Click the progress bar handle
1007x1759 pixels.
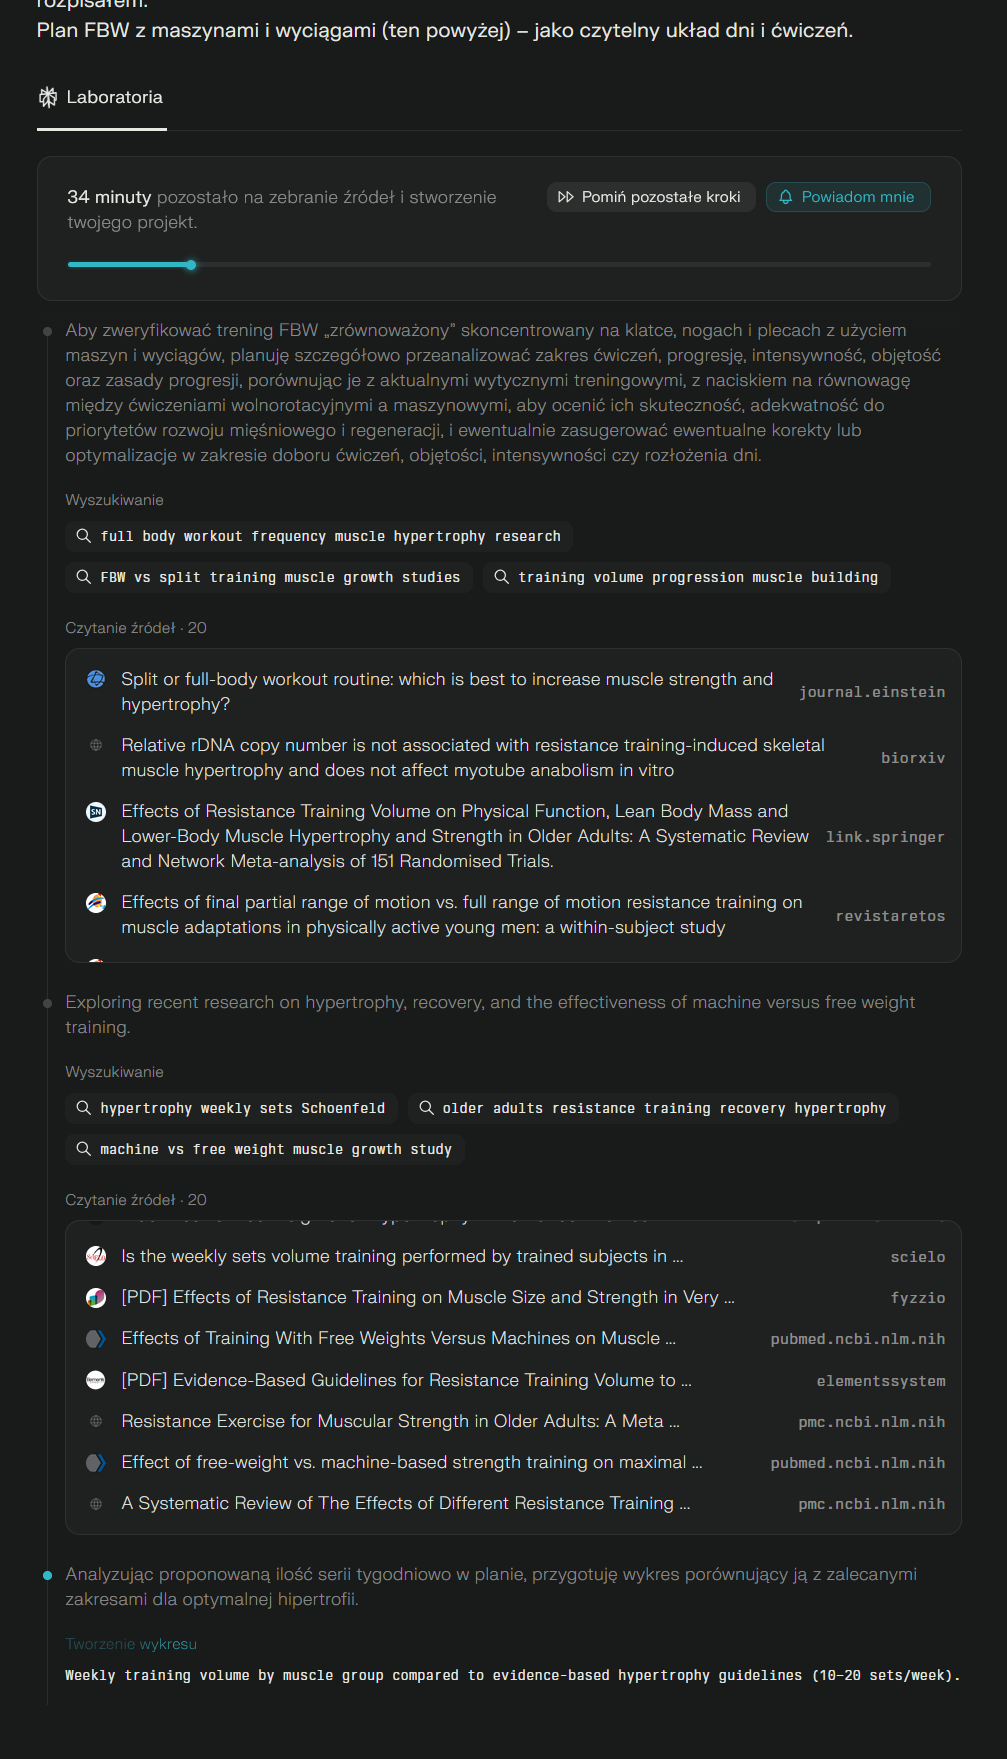click(191, 265)
